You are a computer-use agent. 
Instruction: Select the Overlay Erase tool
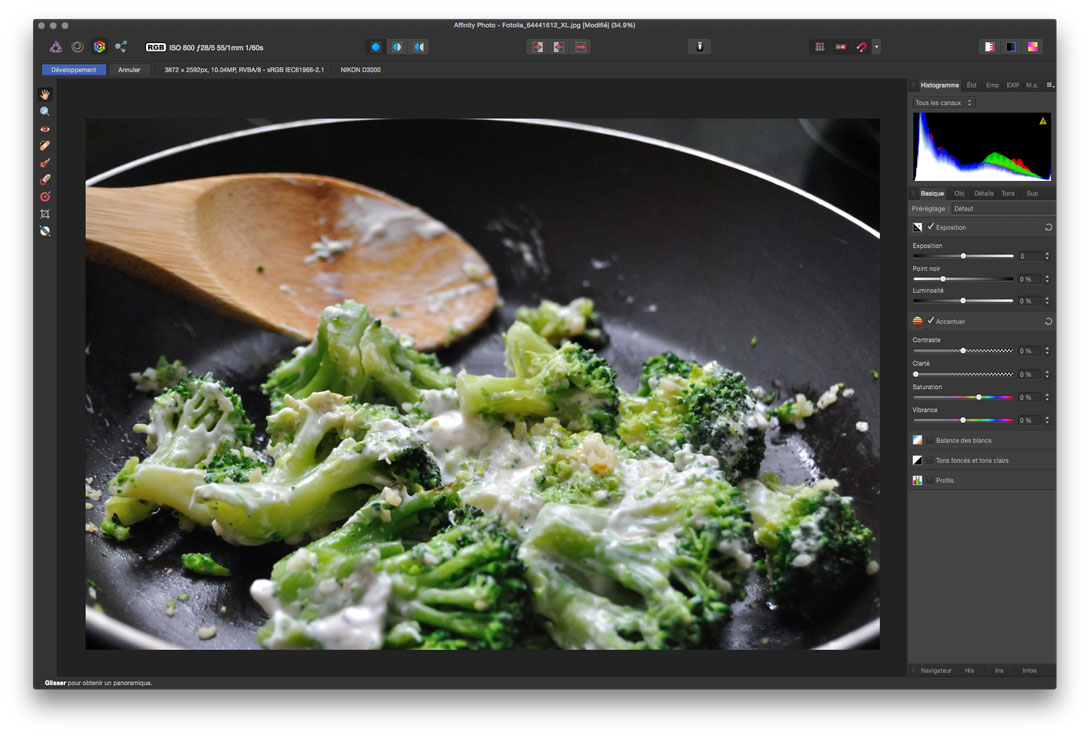(45, 179)
